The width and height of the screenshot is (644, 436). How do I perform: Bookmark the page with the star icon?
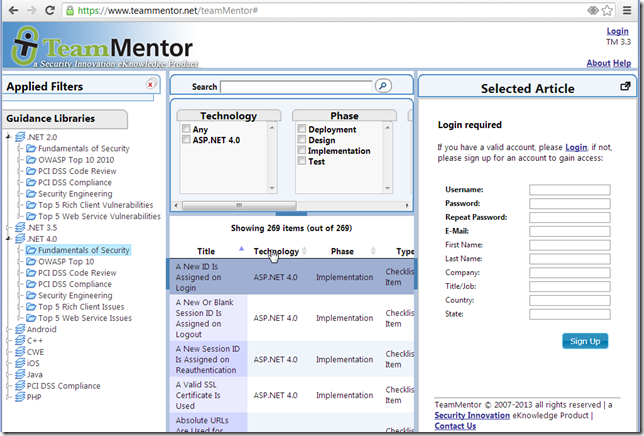click(x=607, y=10)
